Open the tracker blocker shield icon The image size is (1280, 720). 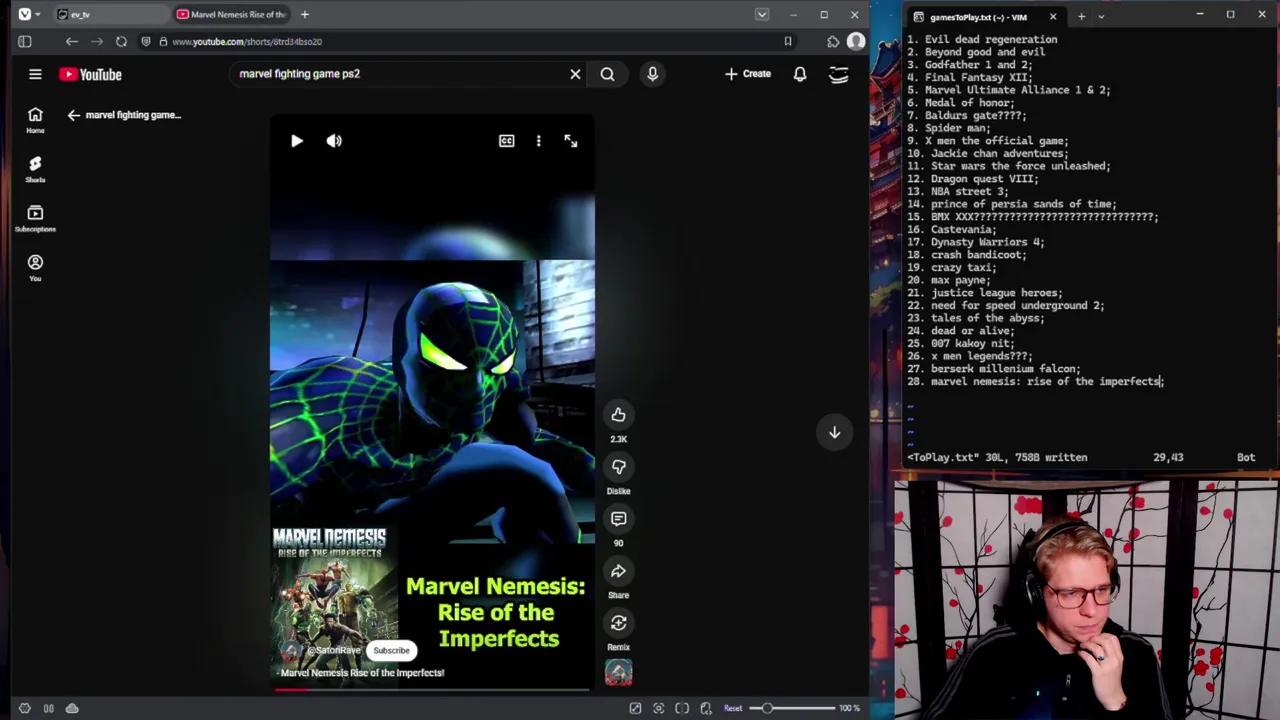tap(146, 41)
